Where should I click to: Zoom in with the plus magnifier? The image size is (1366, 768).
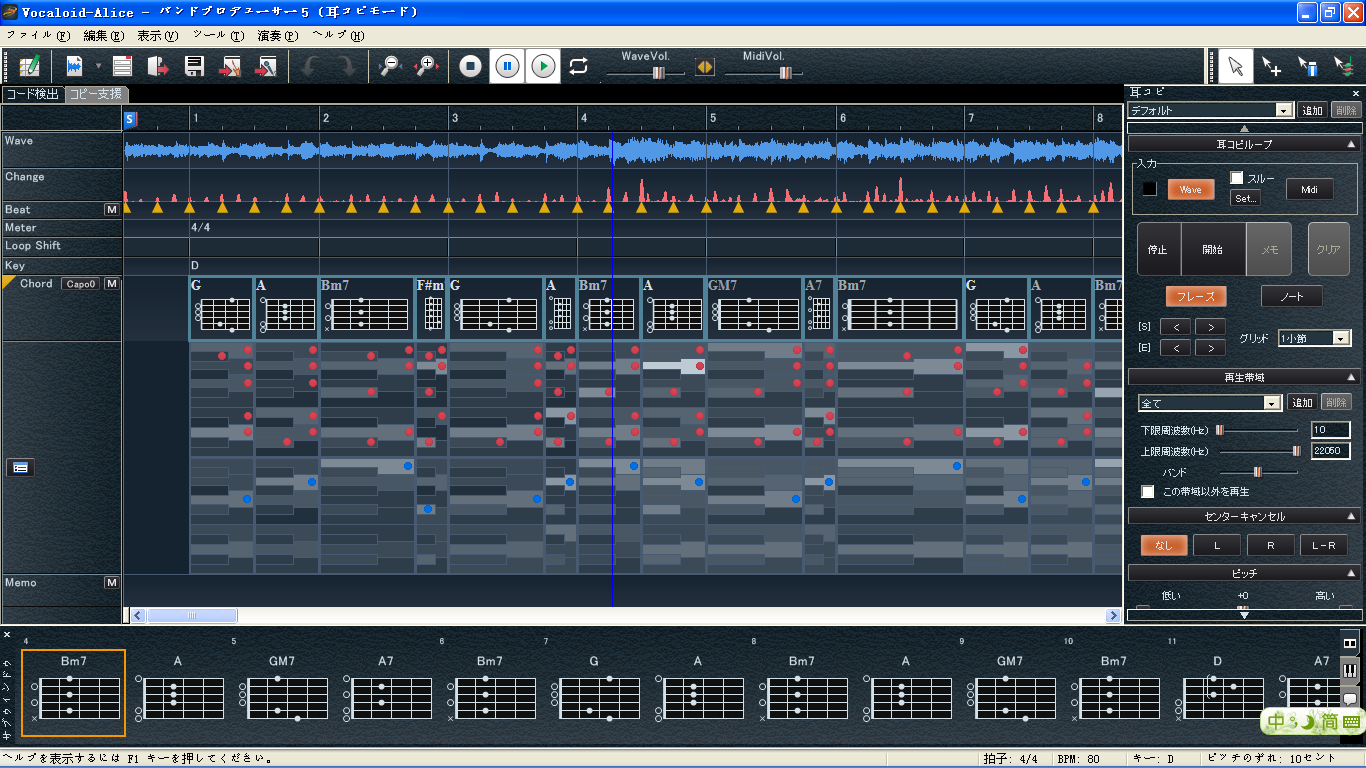coord(427,66)
